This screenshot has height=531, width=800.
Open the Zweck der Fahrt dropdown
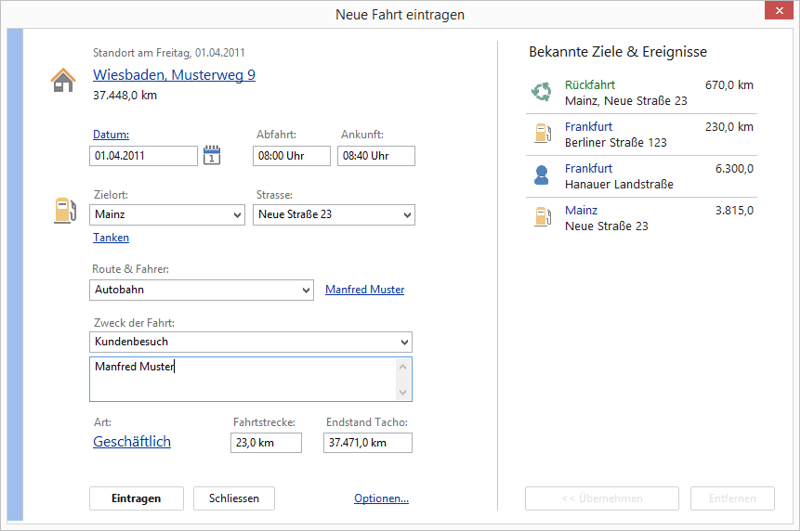(404, 343)
